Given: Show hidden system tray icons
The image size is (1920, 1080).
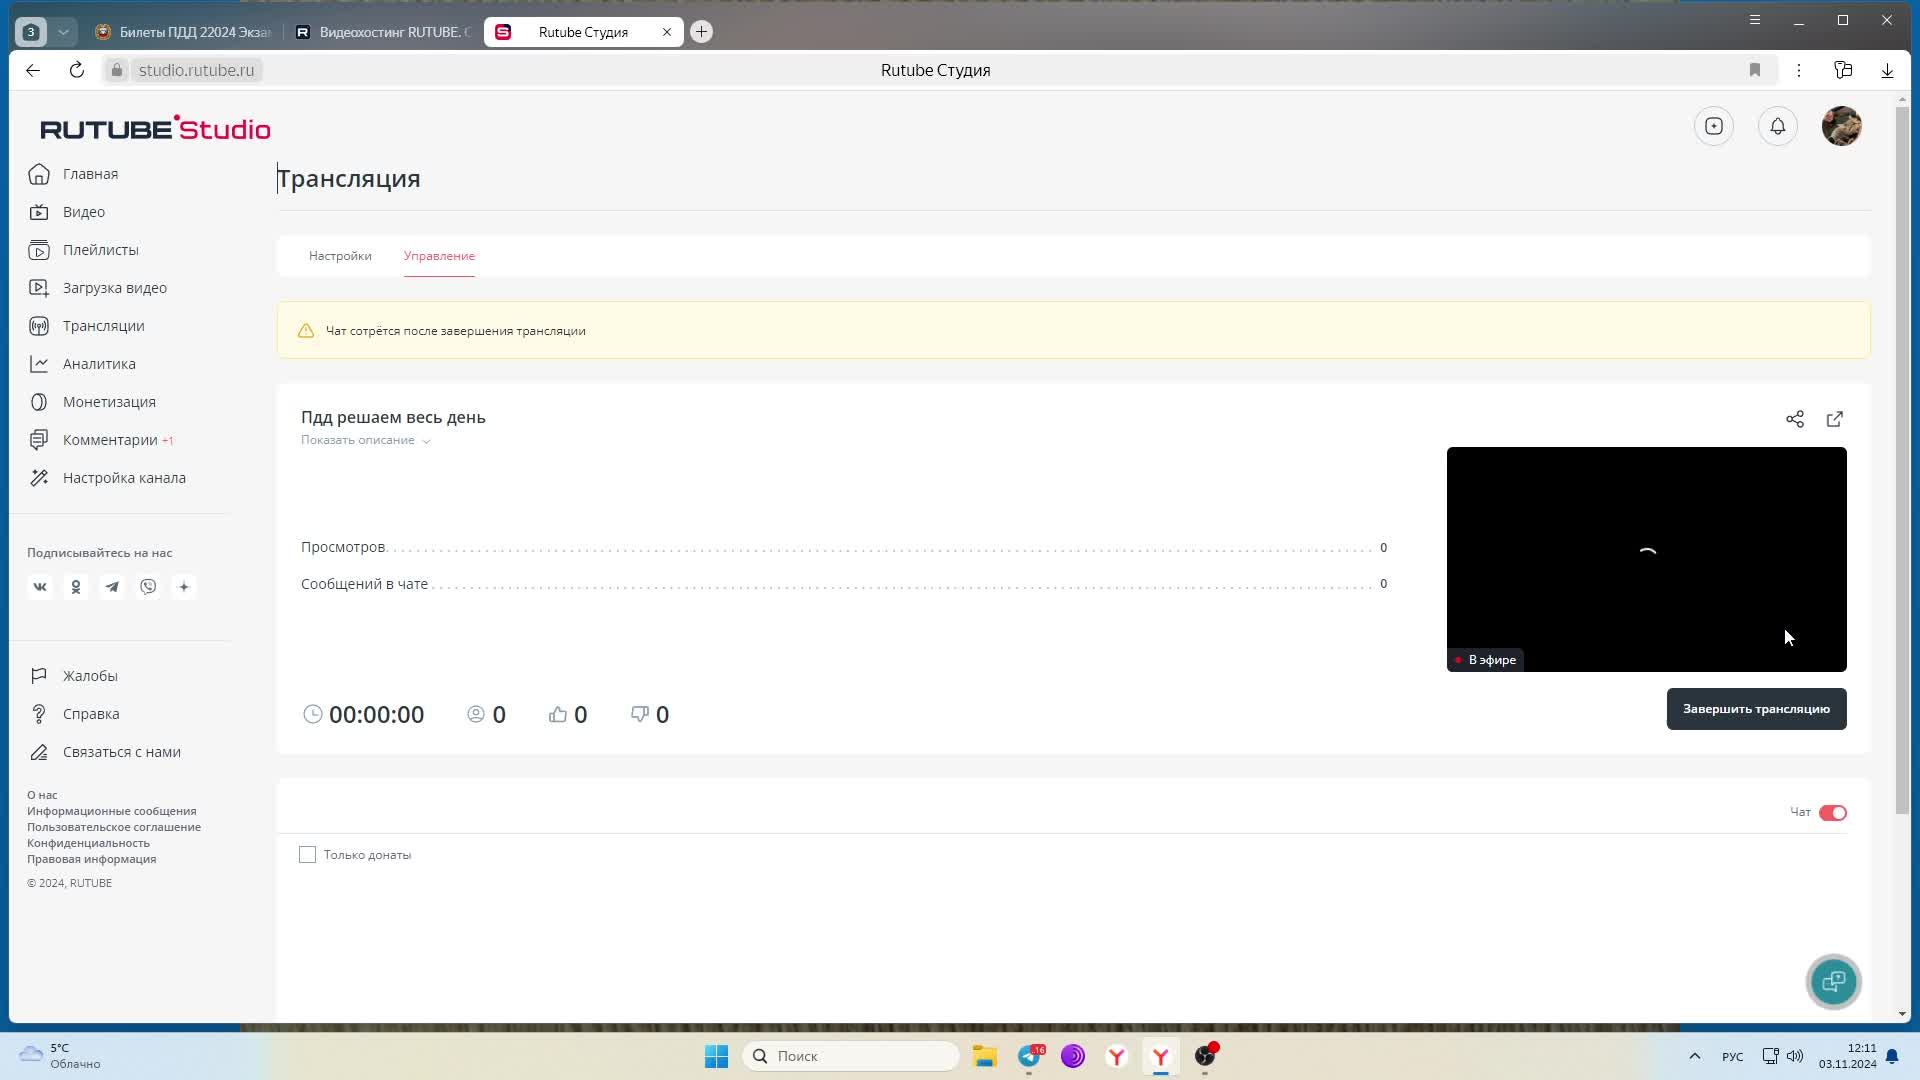Looking at the screenshot, I should pyautogui.click(x=1694, y=1056).
